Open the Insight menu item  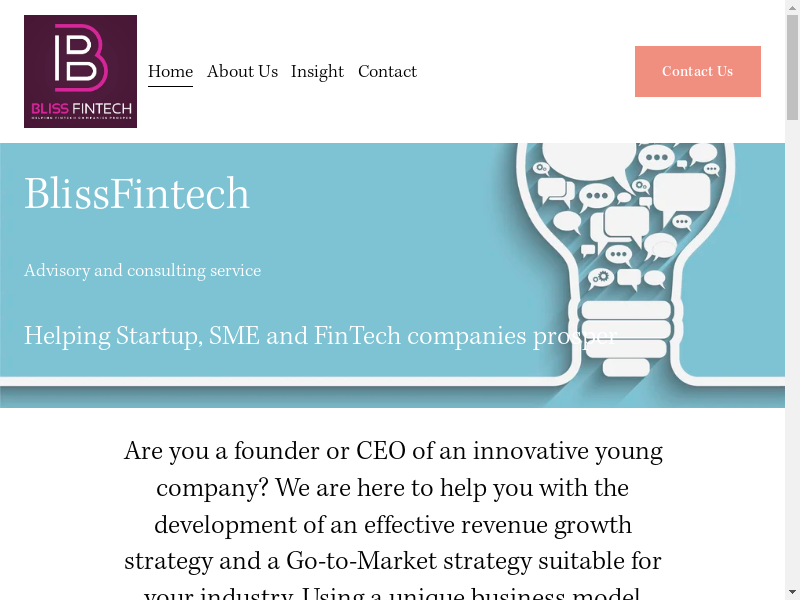[x=317, y=72]
